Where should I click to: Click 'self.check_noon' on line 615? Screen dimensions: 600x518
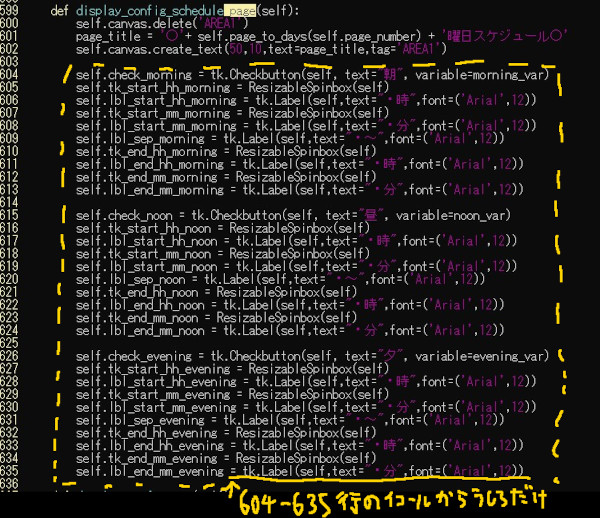(x=124, y=216)
